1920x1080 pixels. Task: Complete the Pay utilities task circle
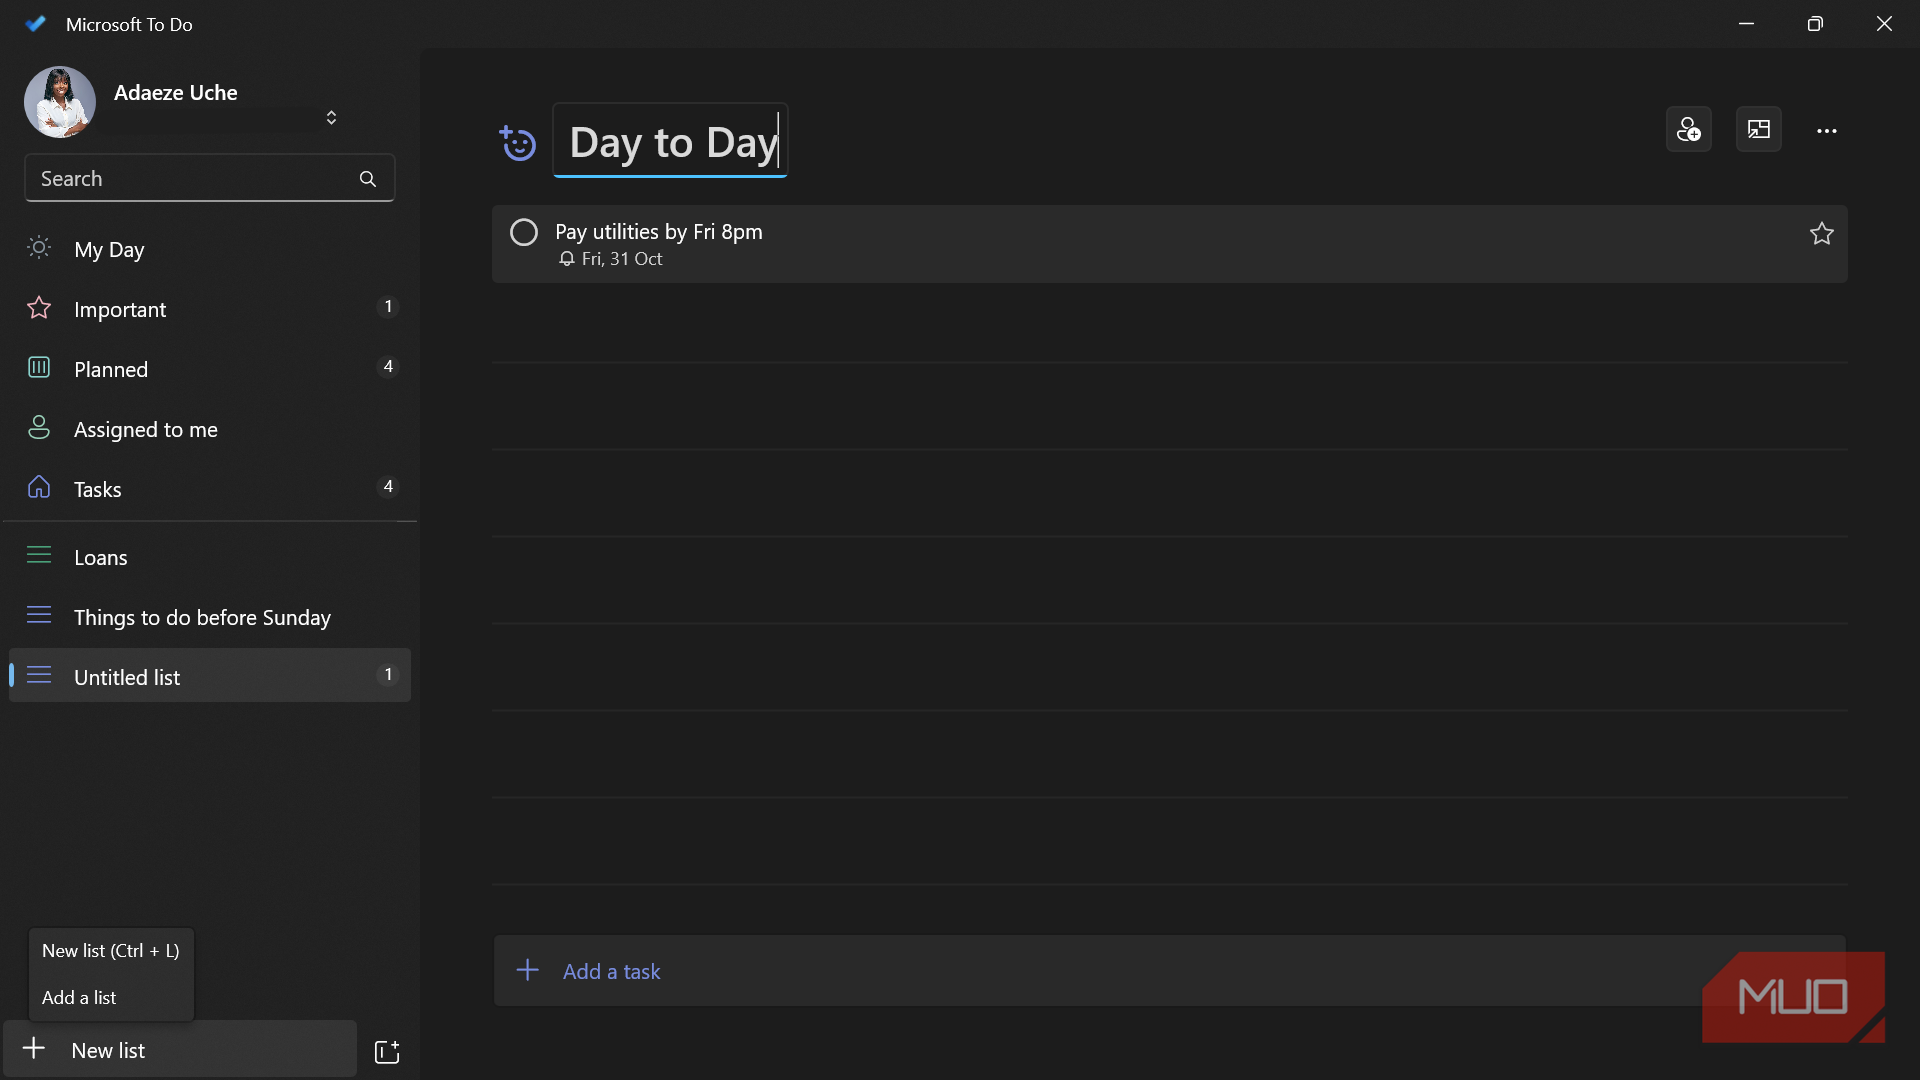click(524, 232)
